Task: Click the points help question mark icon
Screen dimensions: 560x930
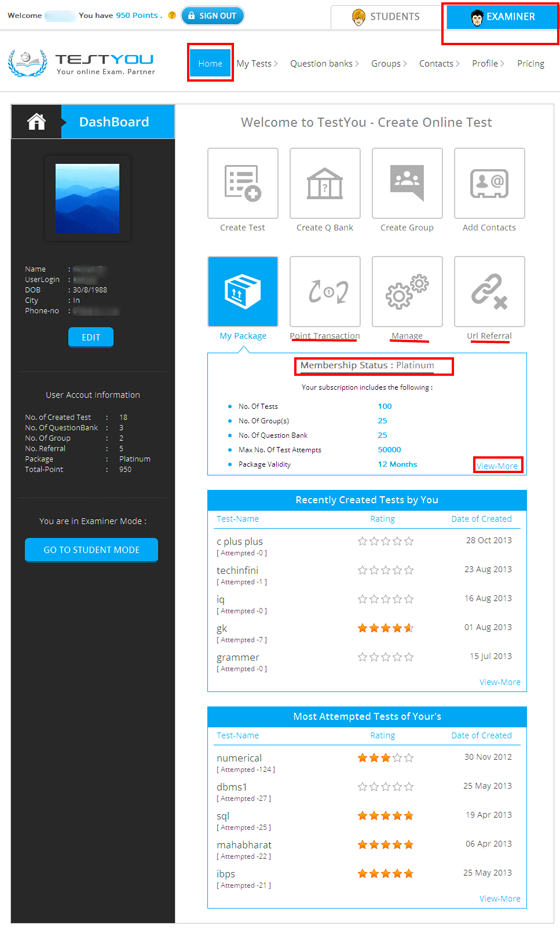Action: click(x=172, y=15)
